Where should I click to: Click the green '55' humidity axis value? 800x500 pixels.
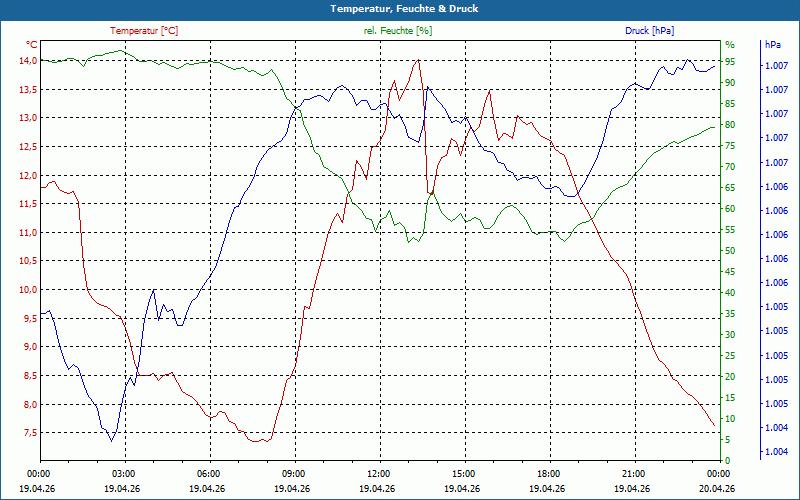730,230
